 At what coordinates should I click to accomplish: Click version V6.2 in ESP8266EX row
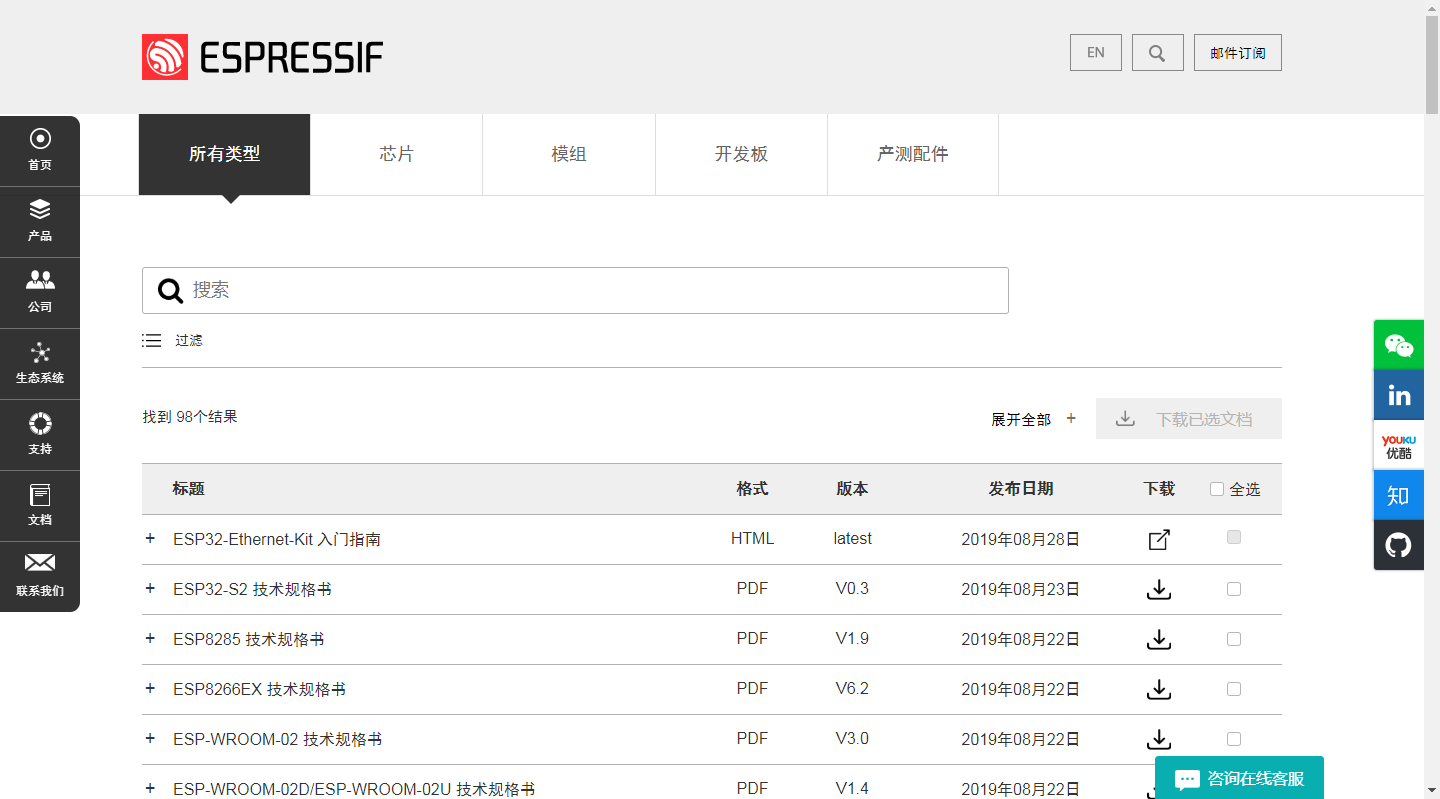click(x=852, y=689)
